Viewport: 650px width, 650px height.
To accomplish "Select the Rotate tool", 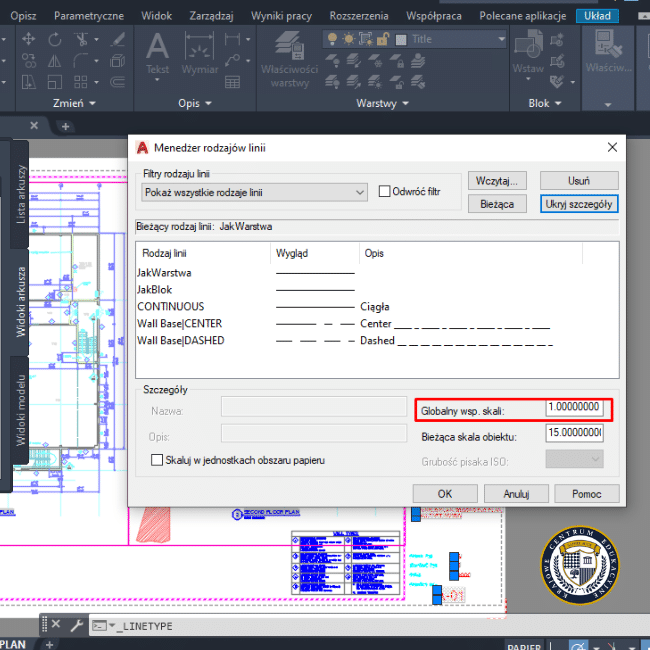I will pos(55,39).
